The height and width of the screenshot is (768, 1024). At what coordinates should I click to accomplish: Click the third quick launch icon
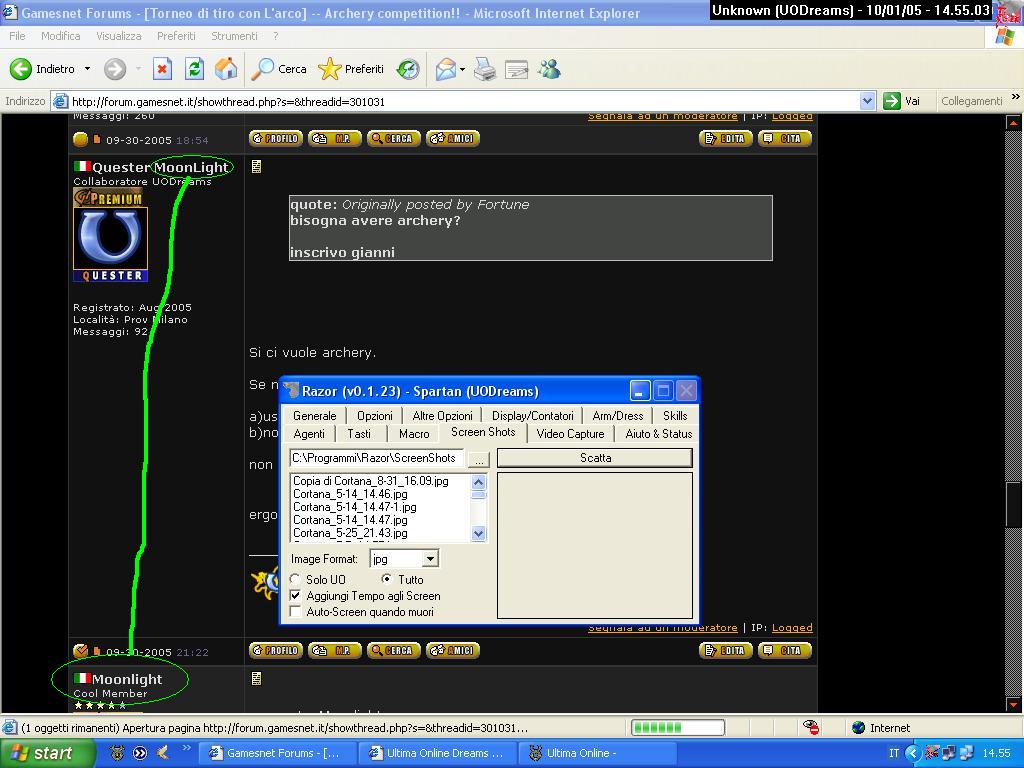point(162,753)
